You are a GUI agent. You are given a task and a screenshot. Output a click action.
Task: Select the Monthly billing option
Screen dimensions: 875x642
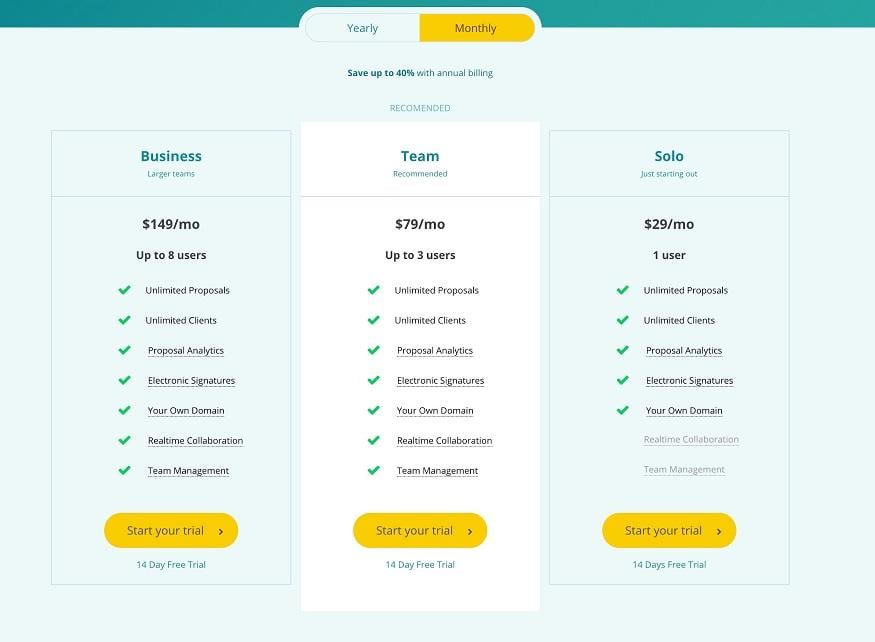coord(477,28)
